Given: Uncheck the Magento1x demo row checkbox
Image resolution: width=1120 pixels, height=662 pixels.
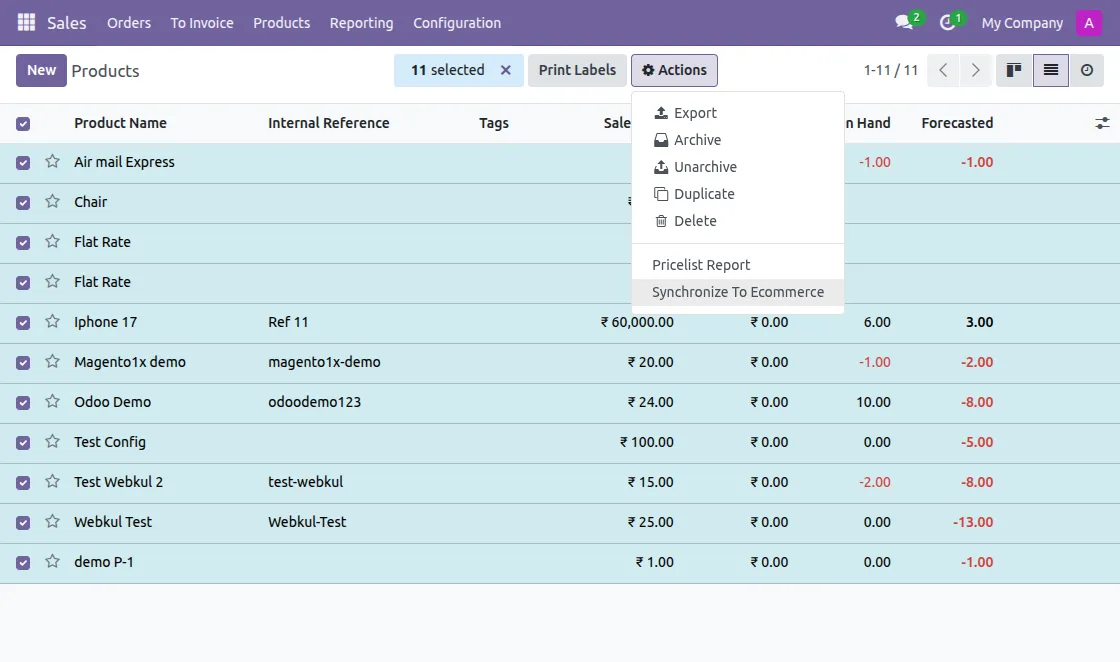Looking at the screenshot, I should click(x=23, y=363).
